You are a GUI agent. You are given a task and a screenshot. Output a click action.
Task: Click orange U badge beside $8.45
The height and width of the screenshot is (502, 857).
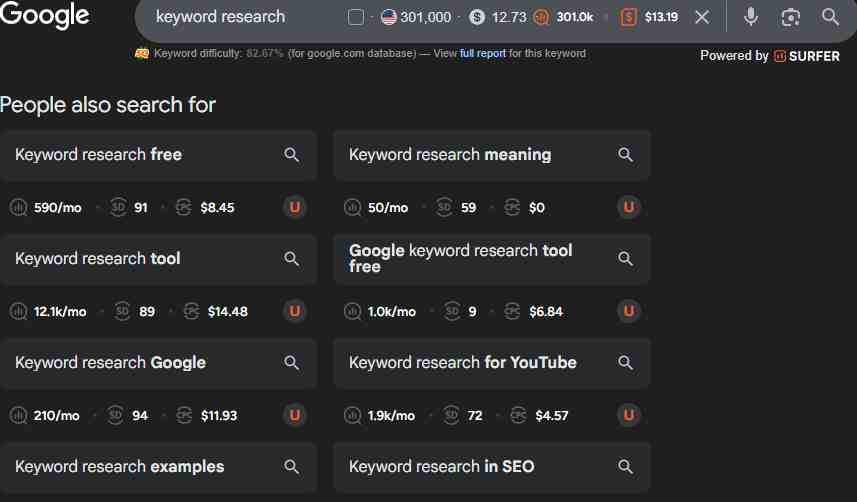[x=295, y=207]
